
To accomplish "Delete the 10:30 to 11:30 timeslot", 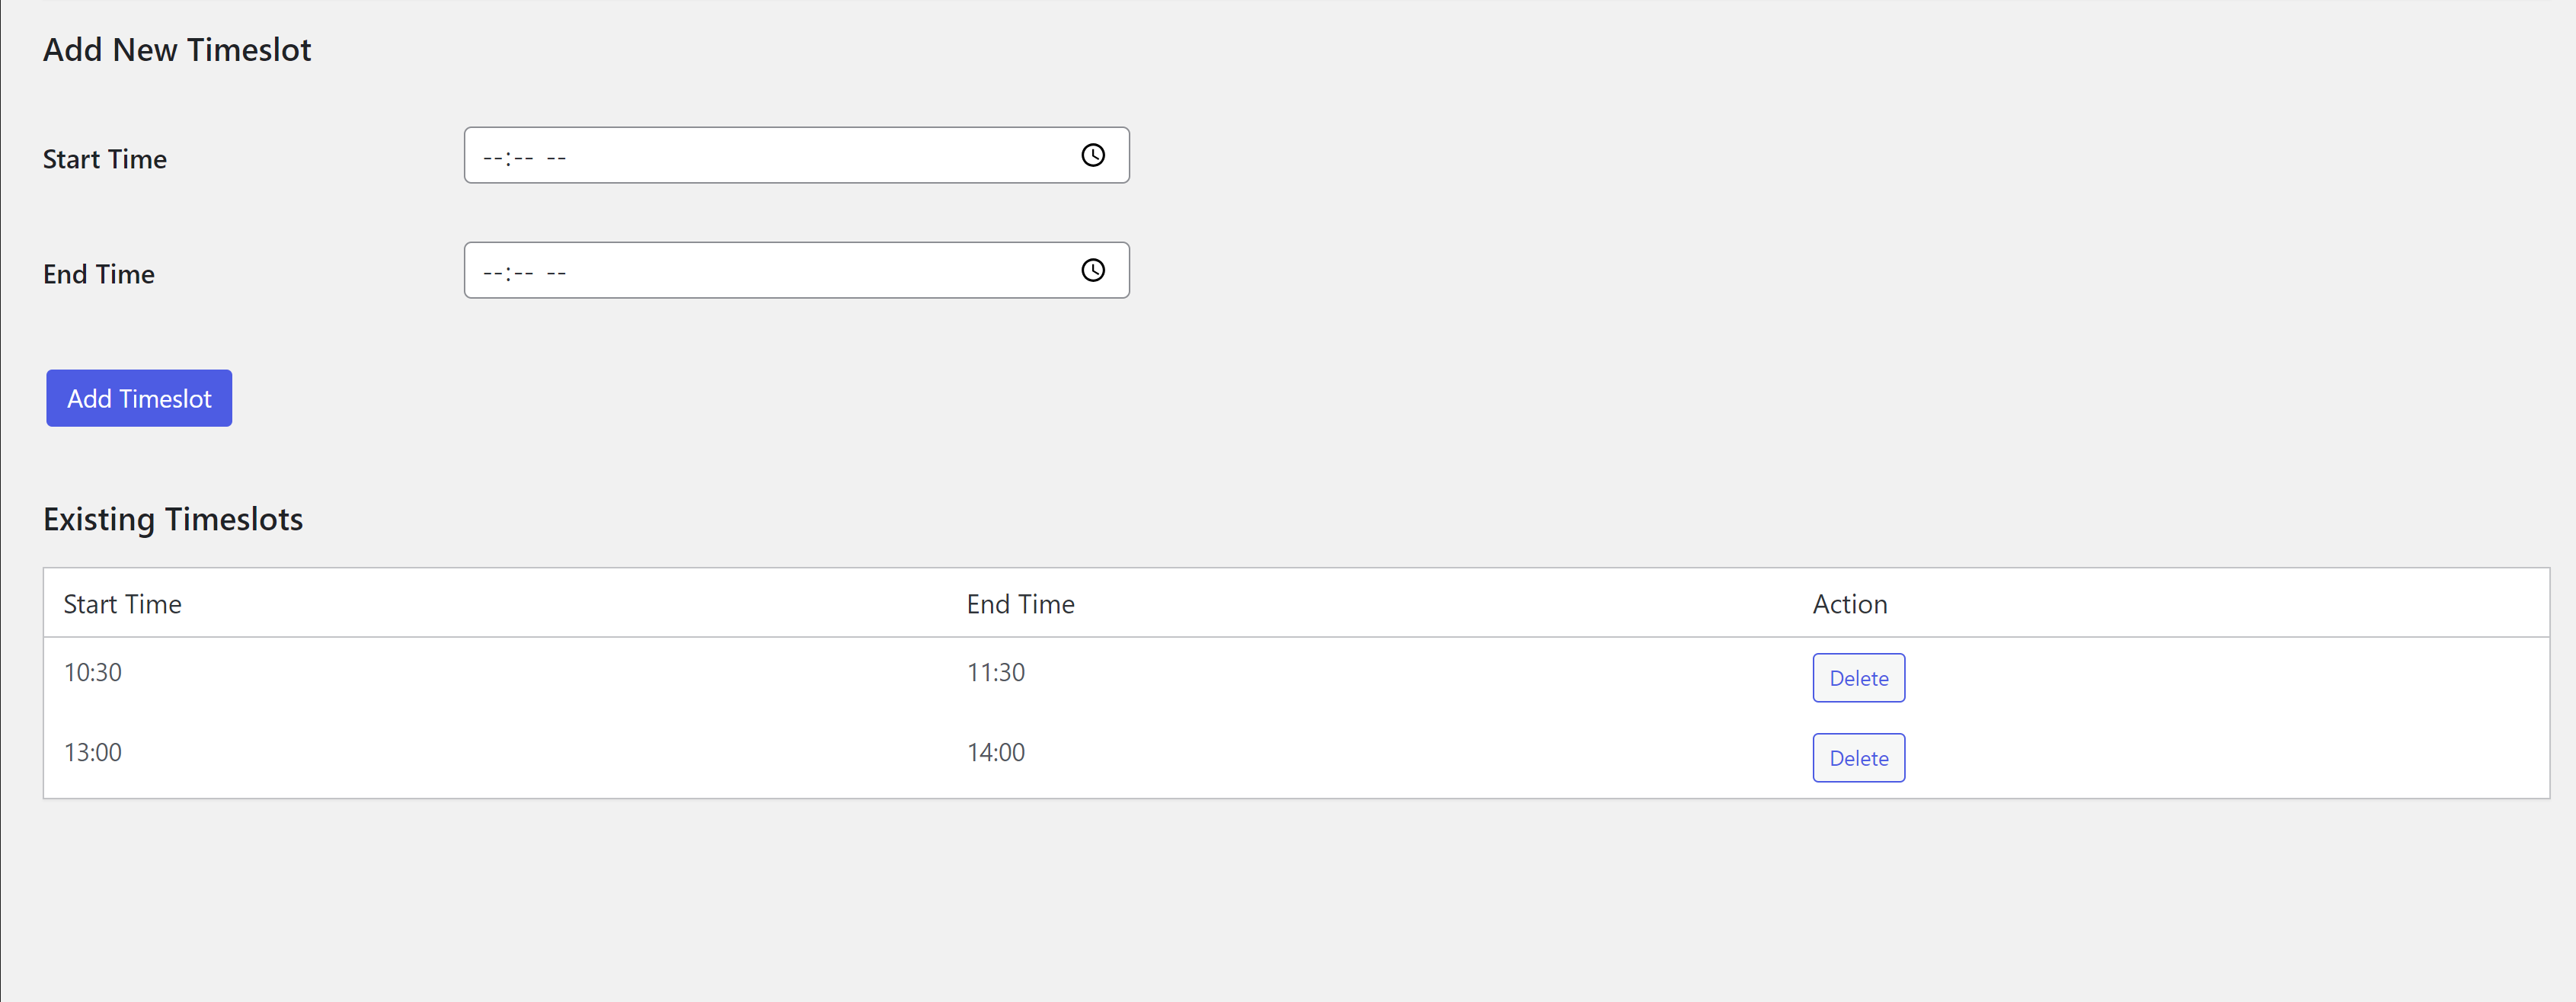I will [x=1858, y=678].
